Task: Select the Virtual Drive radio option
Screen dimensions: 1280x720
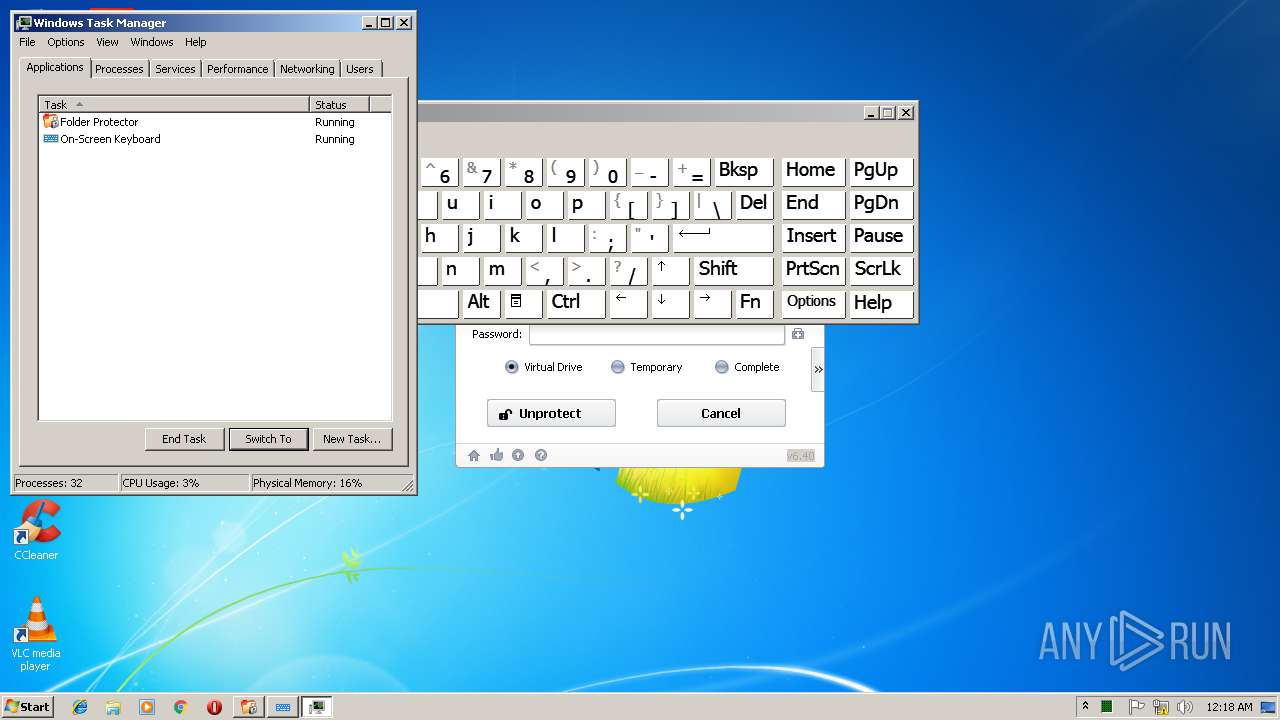Action: [544, 367]
